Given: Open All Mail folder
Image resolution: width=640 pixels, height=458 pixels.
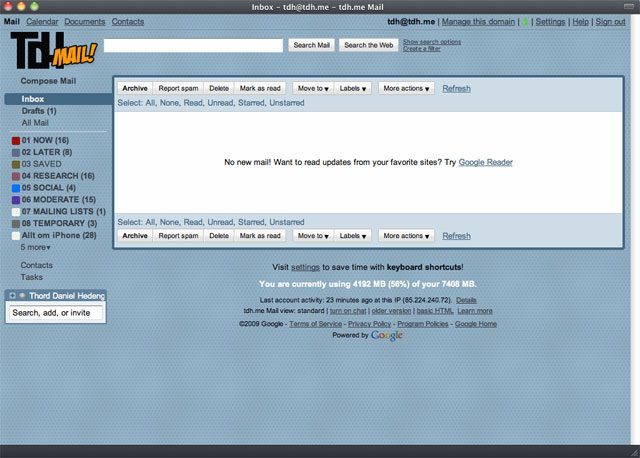Looking at the screenshot, I should click(x=35, y=122).
